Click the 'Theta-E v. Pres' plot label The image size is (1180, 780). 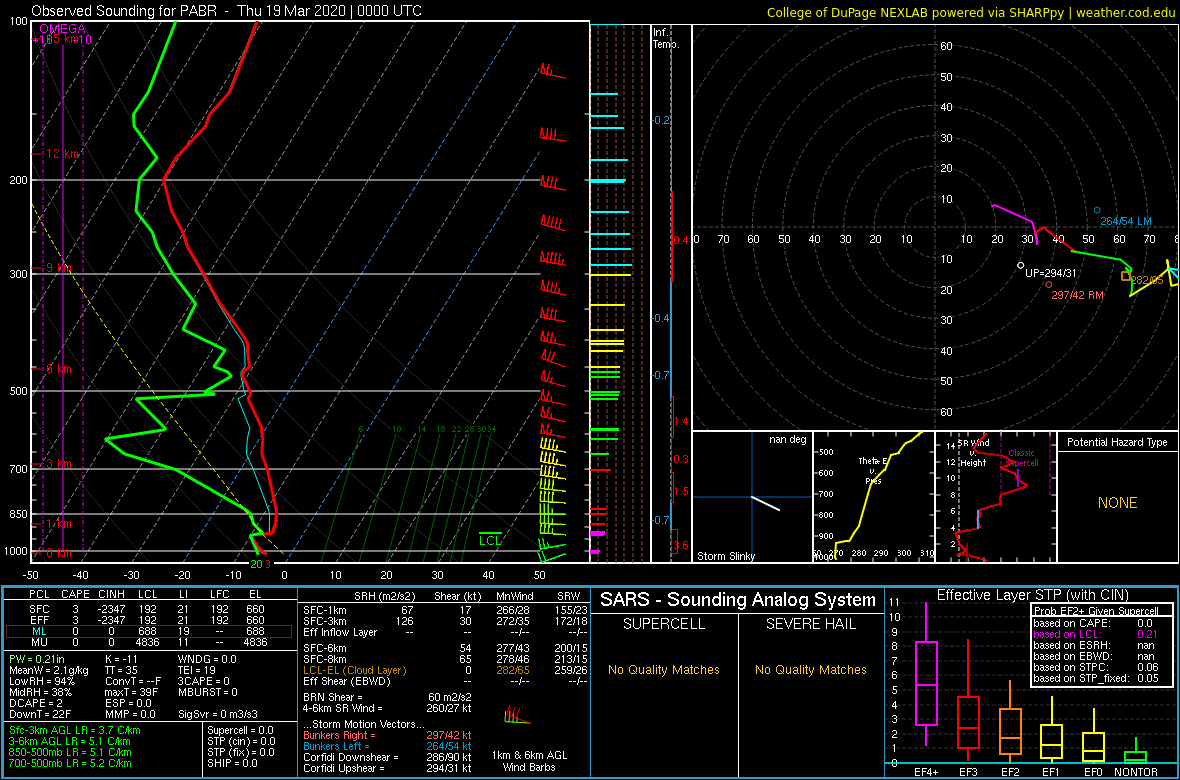pos(874,470)
